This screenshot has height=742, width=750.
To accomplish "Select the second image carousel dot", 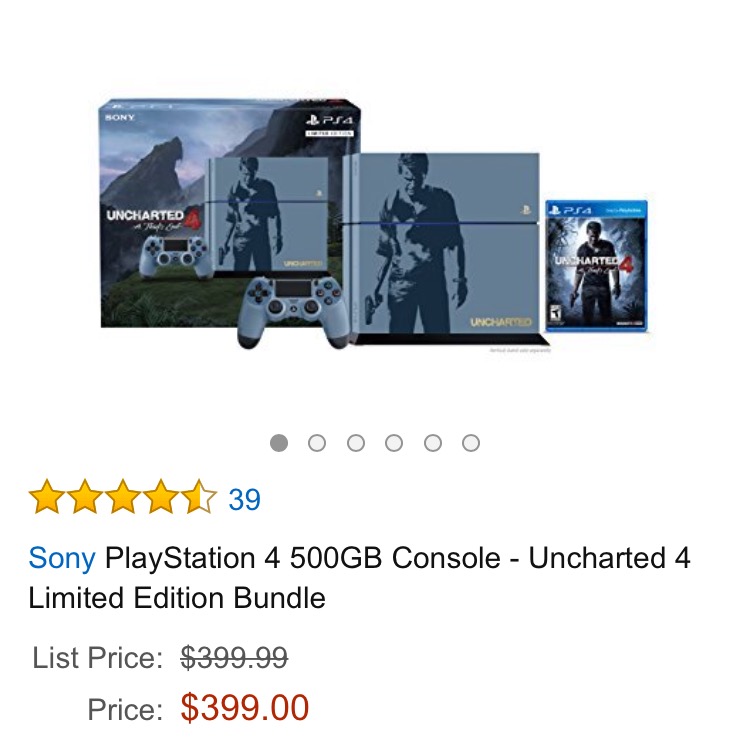I will coord(317,443).
